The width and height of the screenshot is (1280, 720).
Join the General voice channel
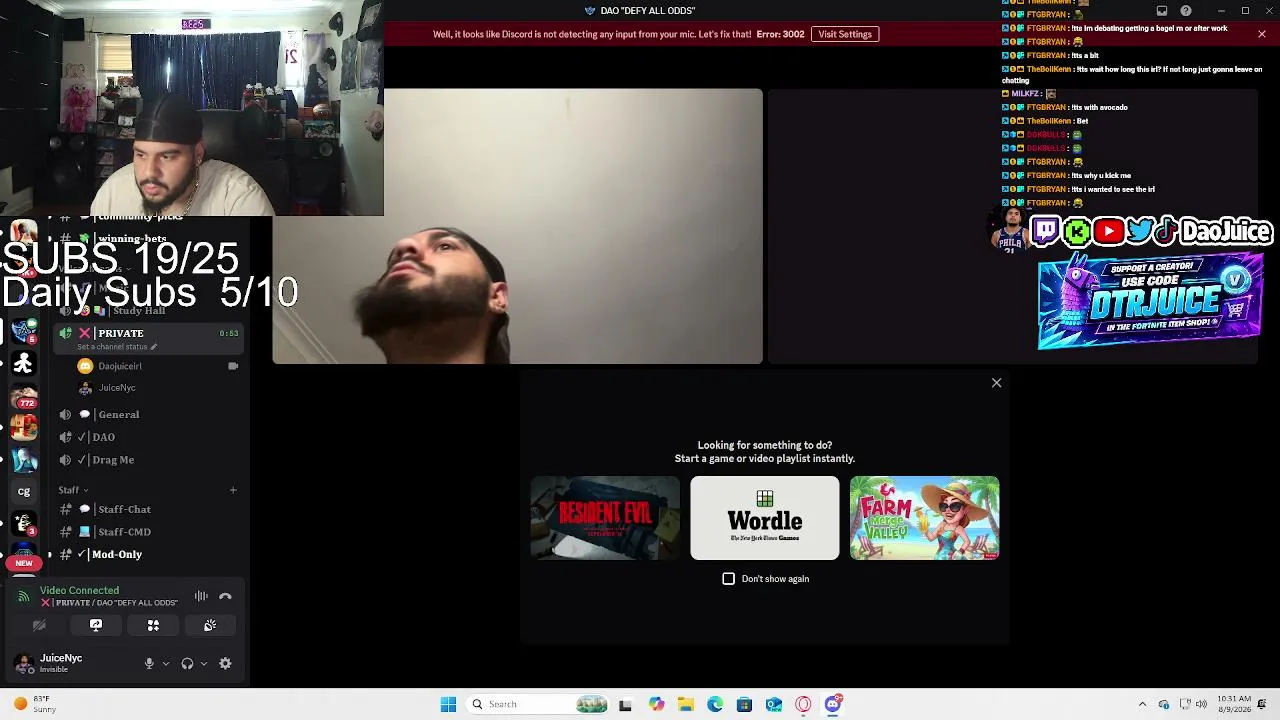click(x=150, y=414)
